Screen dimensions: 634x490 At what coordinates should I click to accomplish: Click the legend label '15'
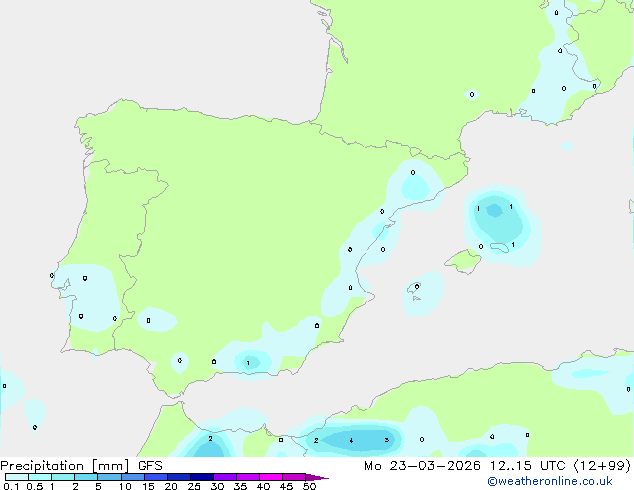148,486
